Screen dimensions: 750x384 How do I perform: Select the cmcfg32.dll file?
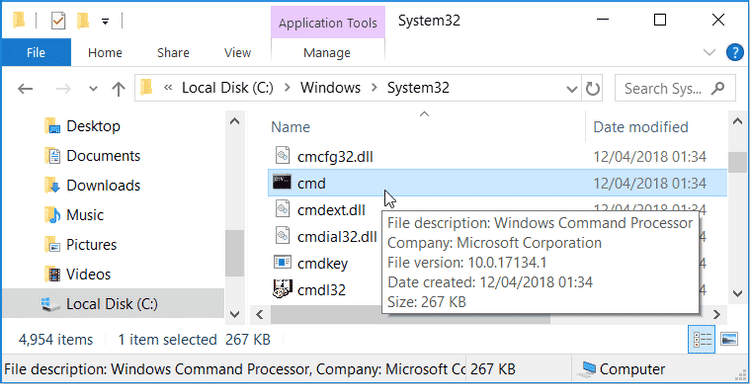coord(335,156)
